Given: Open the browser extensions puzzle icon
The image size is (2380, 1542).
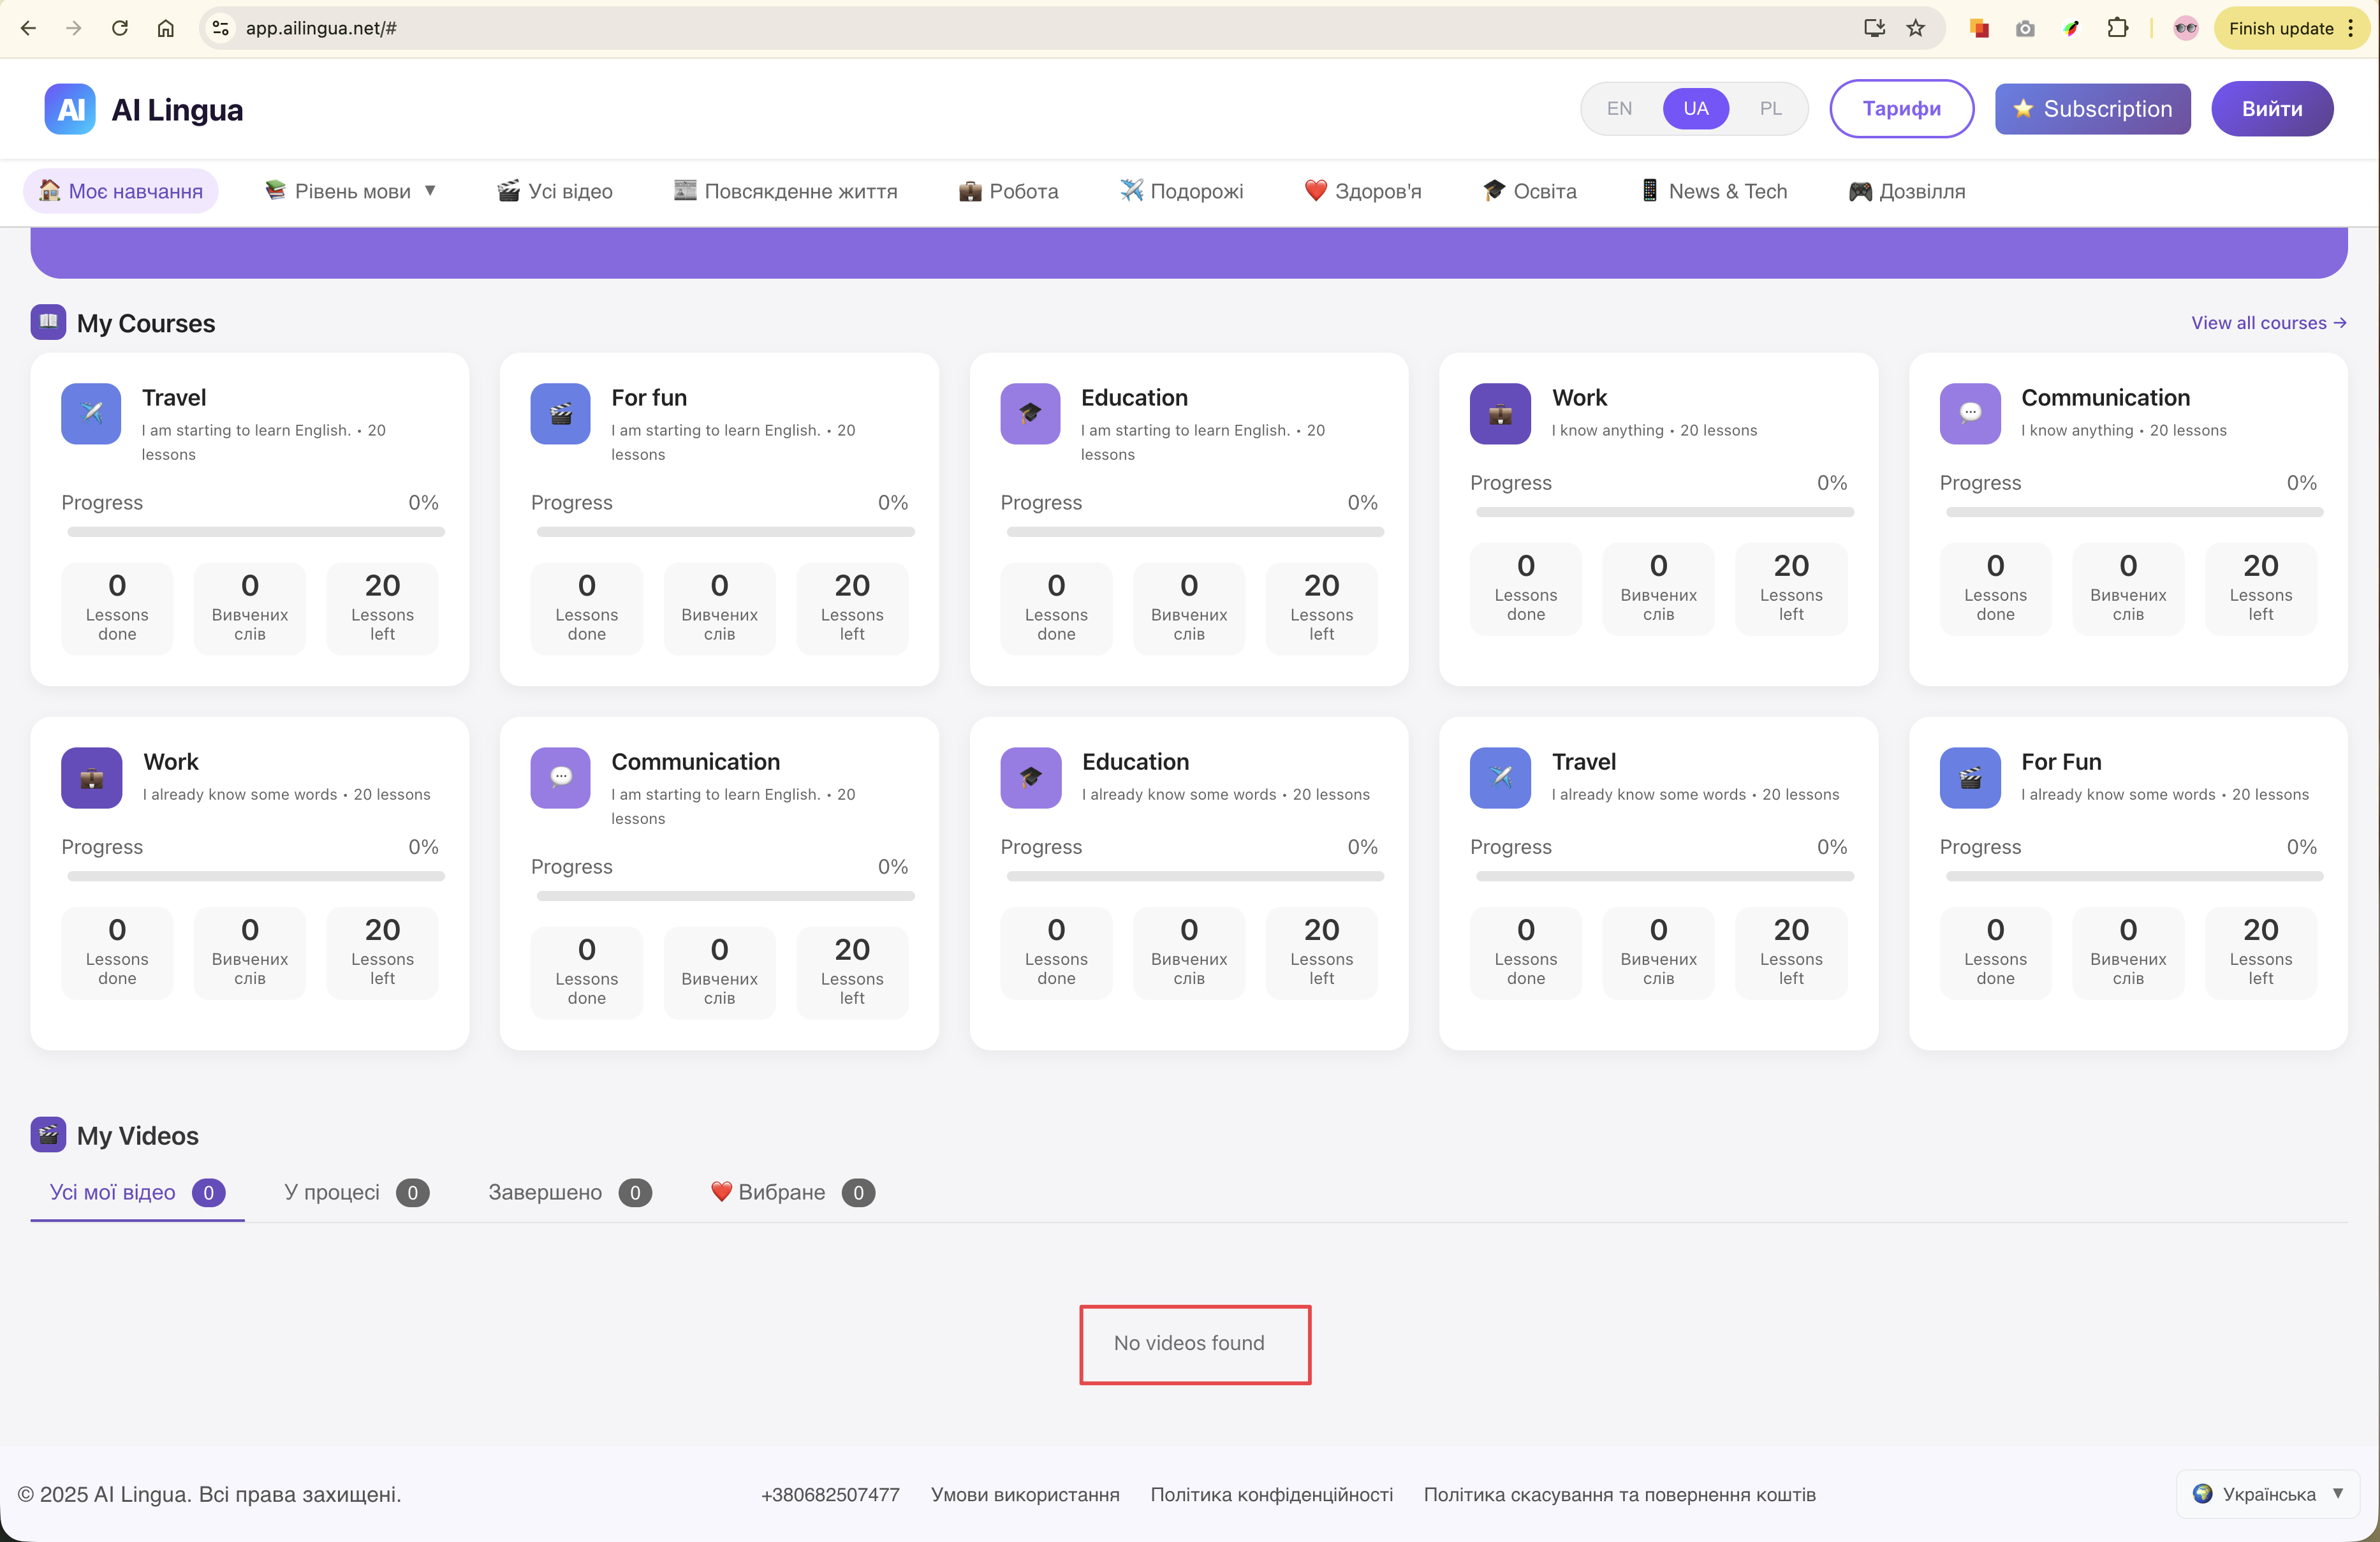Looking at the screenshot, I should pyautogui.click(x=2117, y=28).
